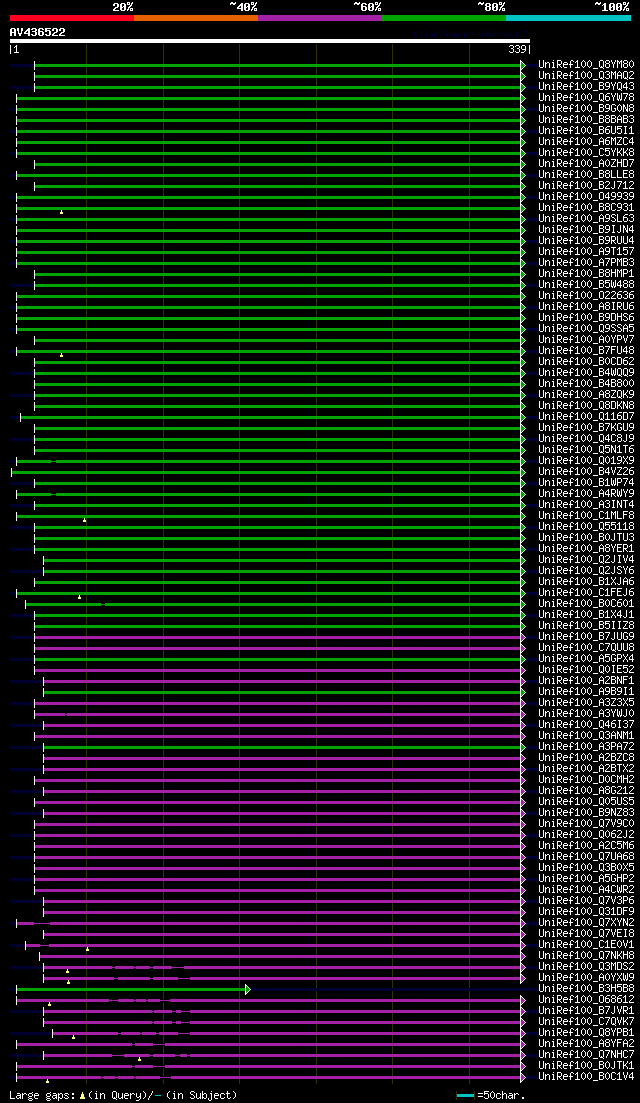The height and width of the screenshot is (1103, 640).
Task: Click UniRef100_B3H5B8 label
Action: 586,989
